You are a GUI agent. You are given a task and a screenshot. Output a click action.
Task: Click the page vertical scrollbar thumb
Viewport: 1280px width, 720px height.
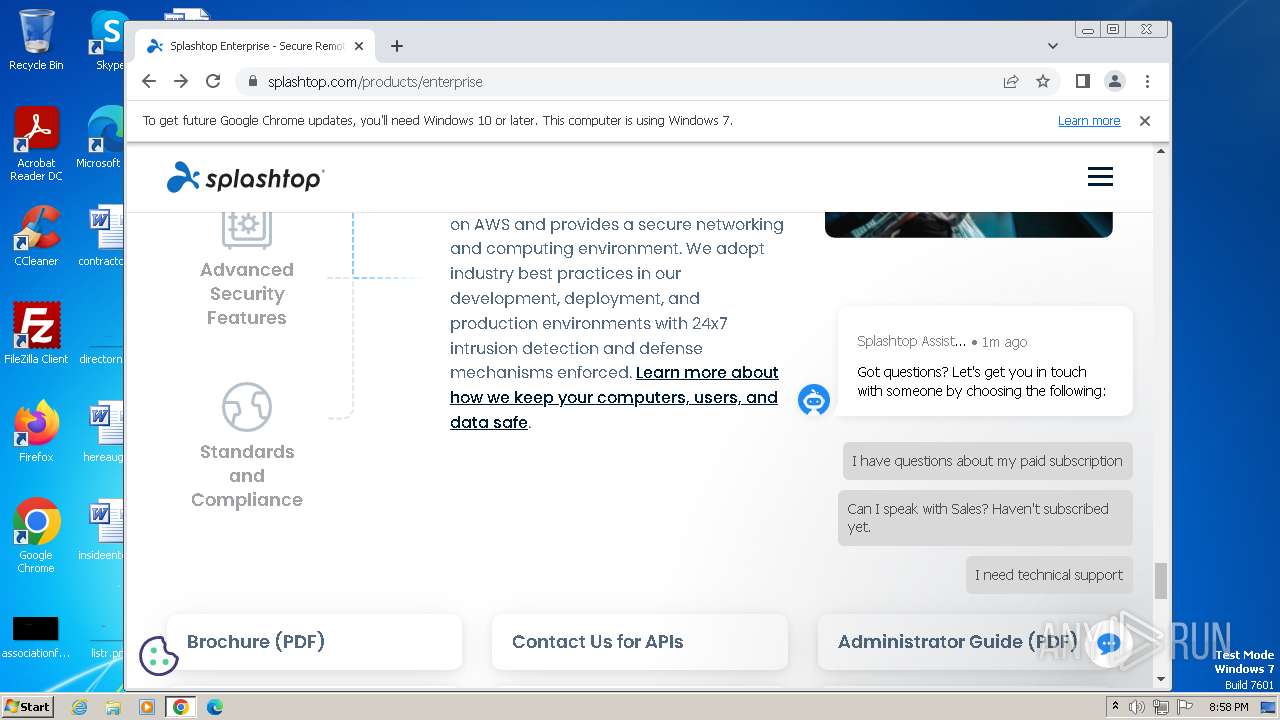point(1161,581)
